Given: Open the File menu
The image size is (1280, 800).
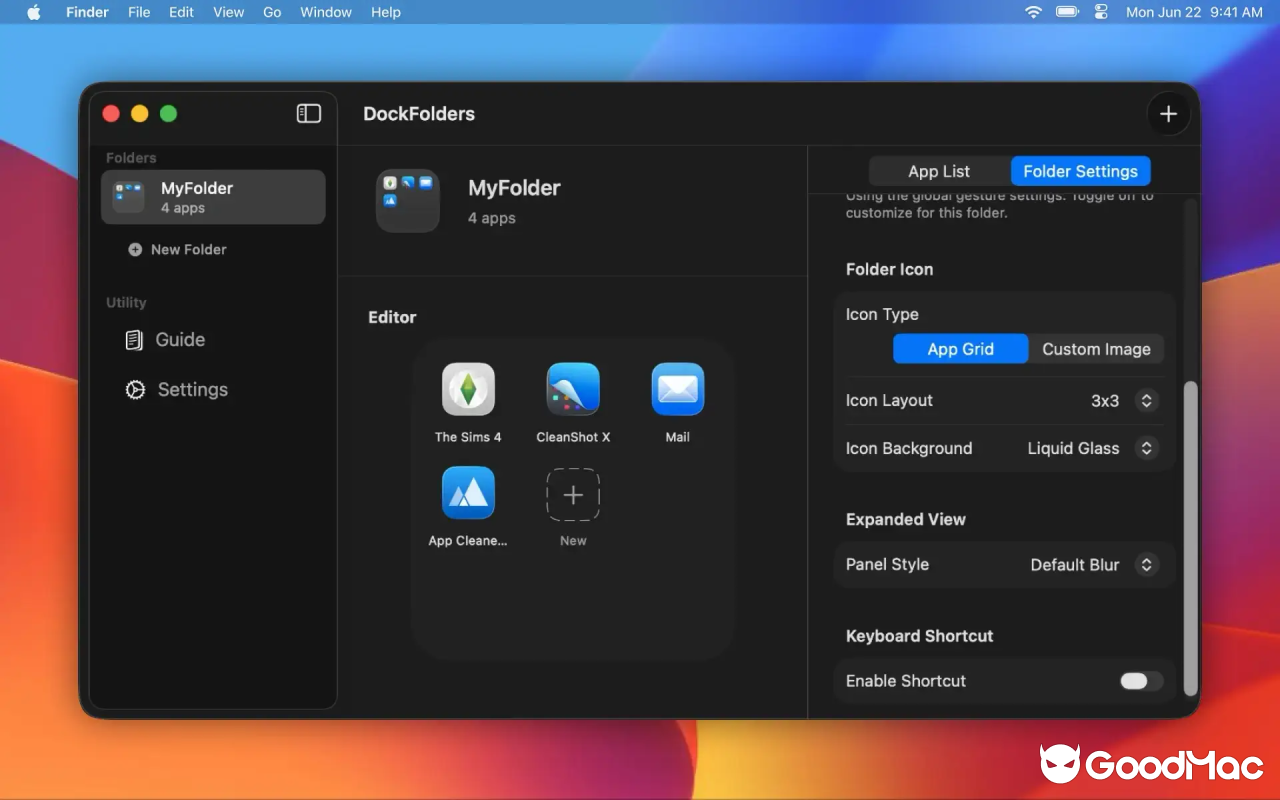Looking at the screenshot, I should 139,12.
